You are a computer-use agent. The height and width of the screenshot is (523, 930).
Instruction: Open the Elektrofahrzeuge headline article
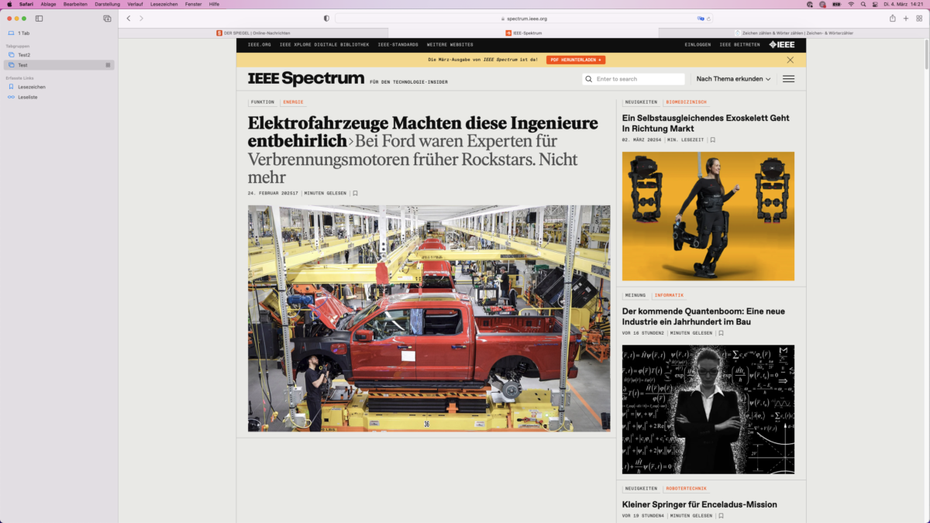pos(423,149)
